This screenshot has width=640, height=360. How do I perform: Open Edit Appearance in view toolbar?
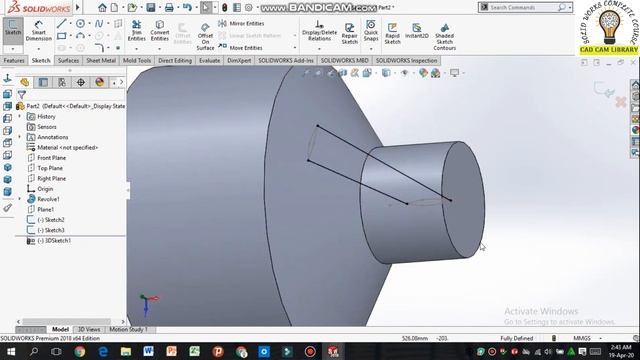coord(423,73)
